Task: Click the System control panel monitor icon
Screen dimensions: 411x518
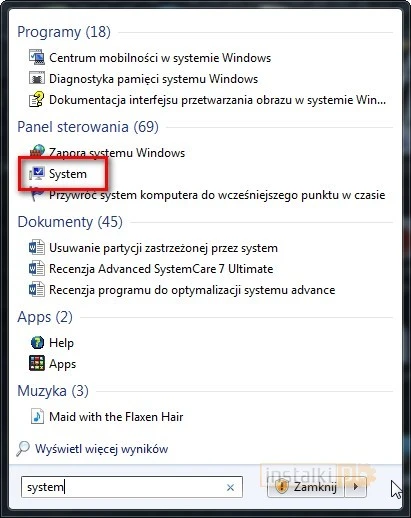Action: [37, 173]
